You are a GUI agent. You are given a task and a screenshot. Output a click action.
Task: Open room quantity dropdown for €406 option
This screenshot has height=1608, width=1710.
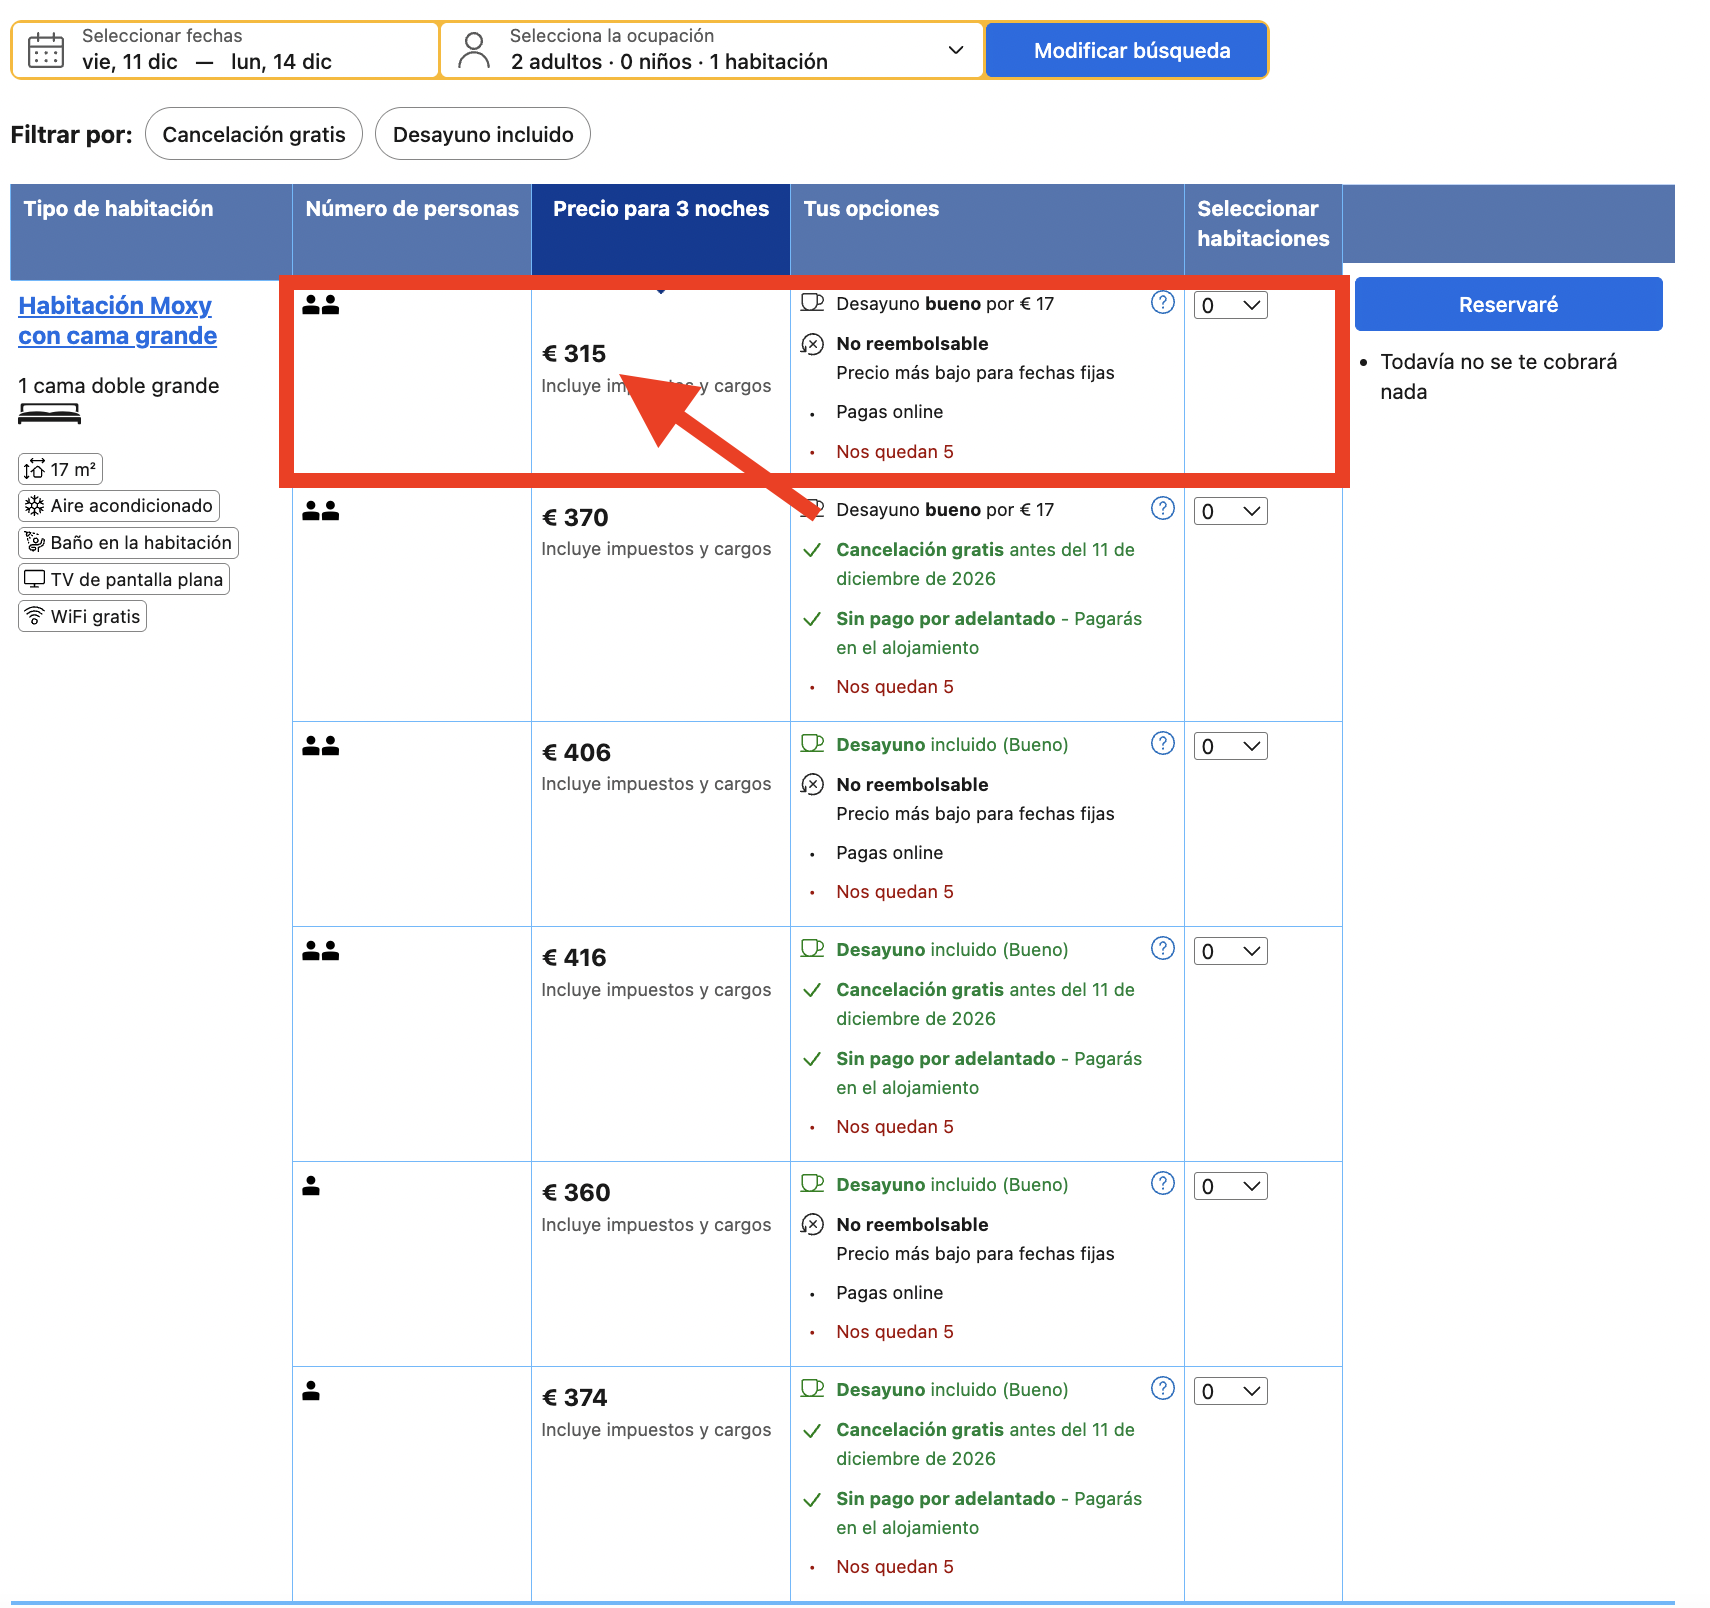(1230, 747)
